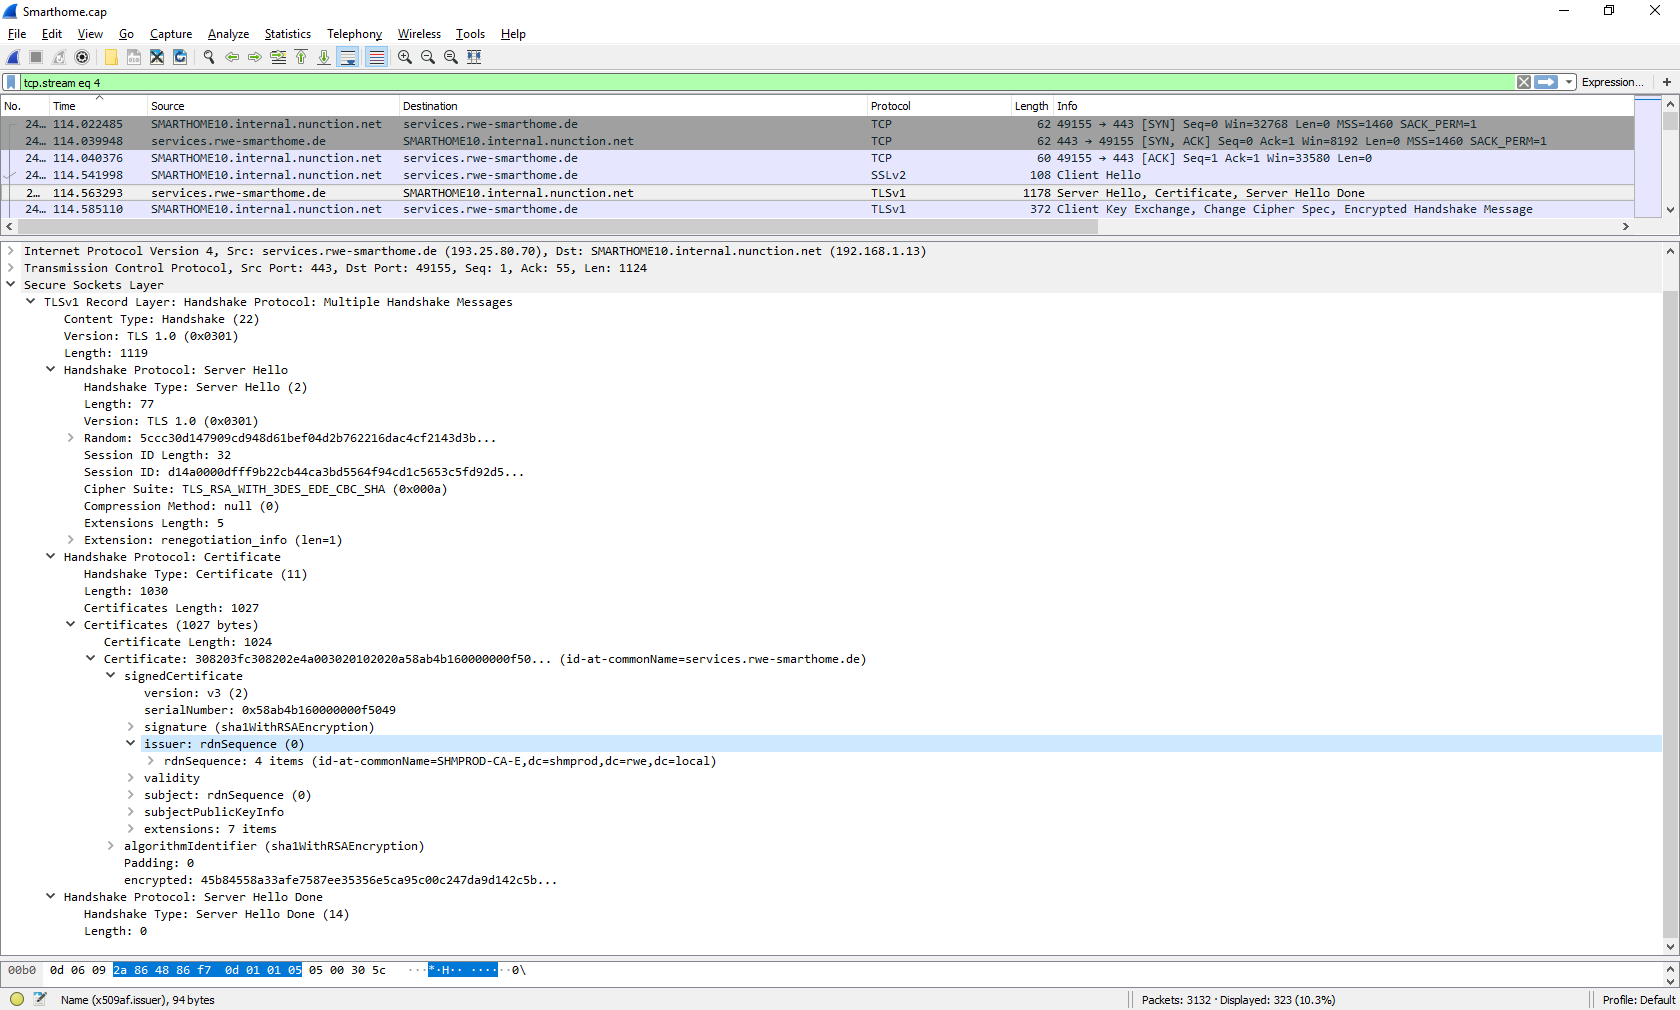This screenshot has width=1680, height=1010.
Task: Click the Go to last packet icon
Action: 324,57
